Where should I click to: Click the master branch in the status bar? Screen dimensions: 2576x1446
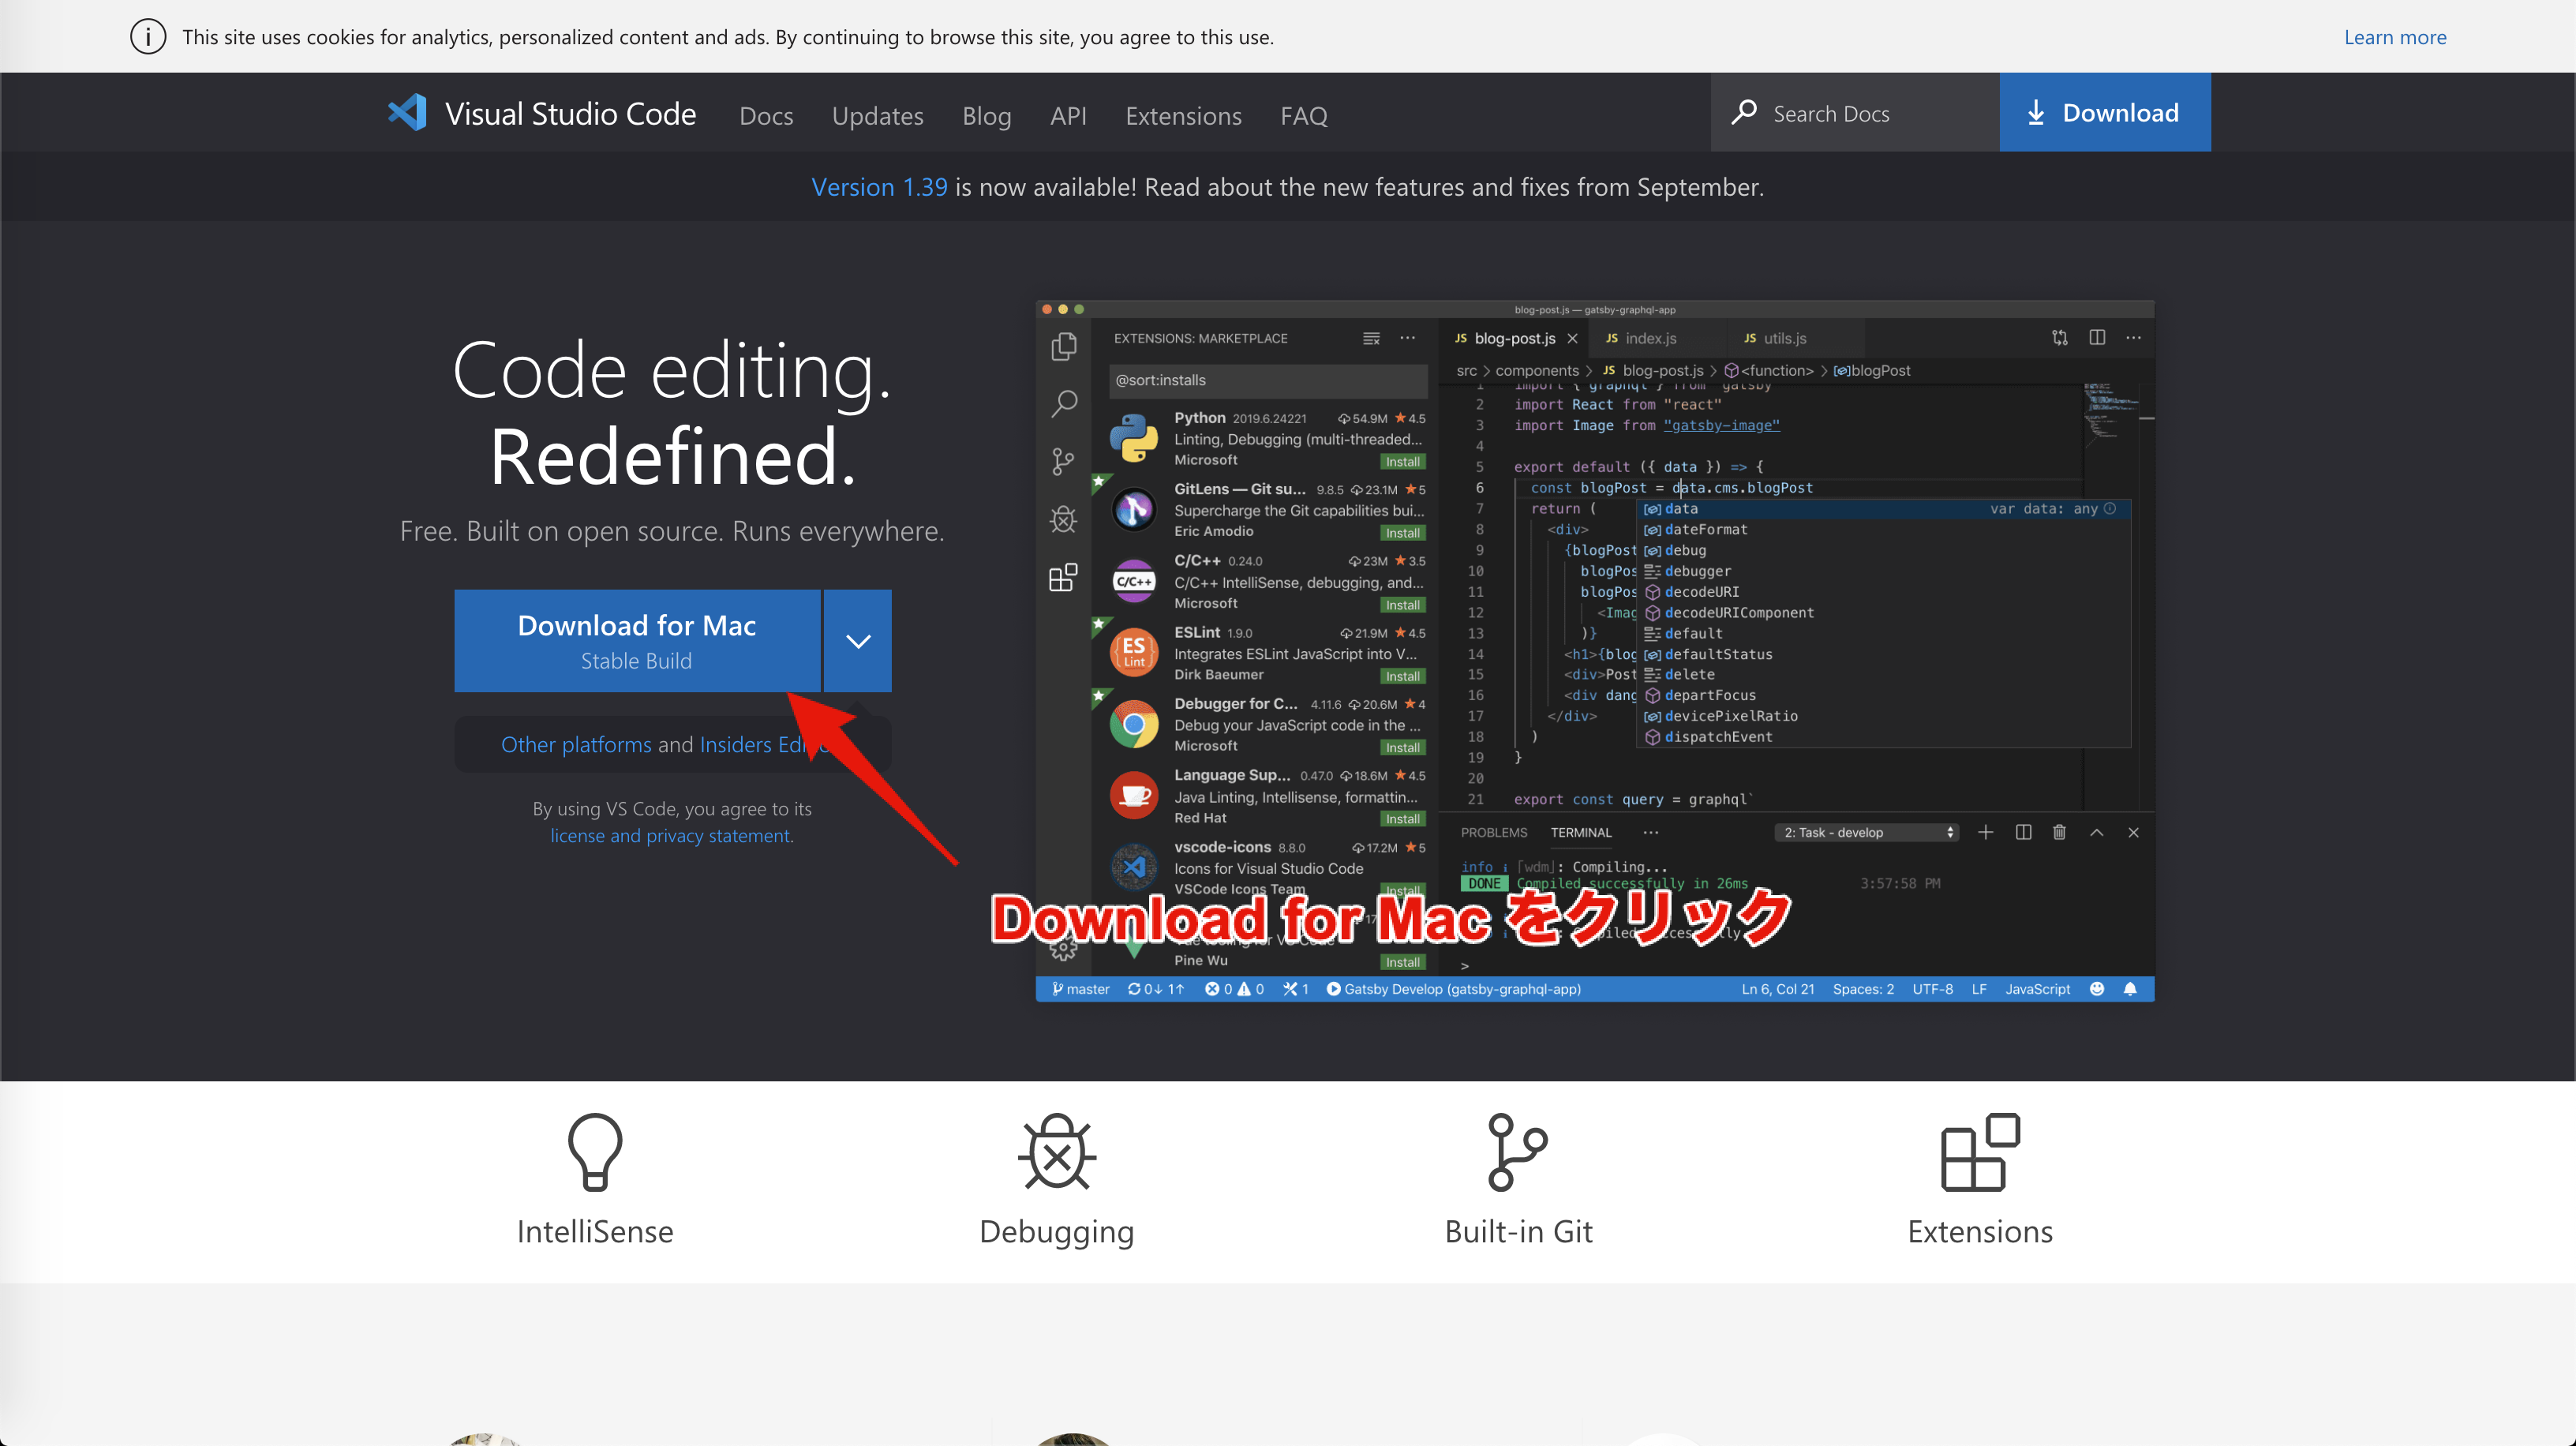pos(1081,989)
